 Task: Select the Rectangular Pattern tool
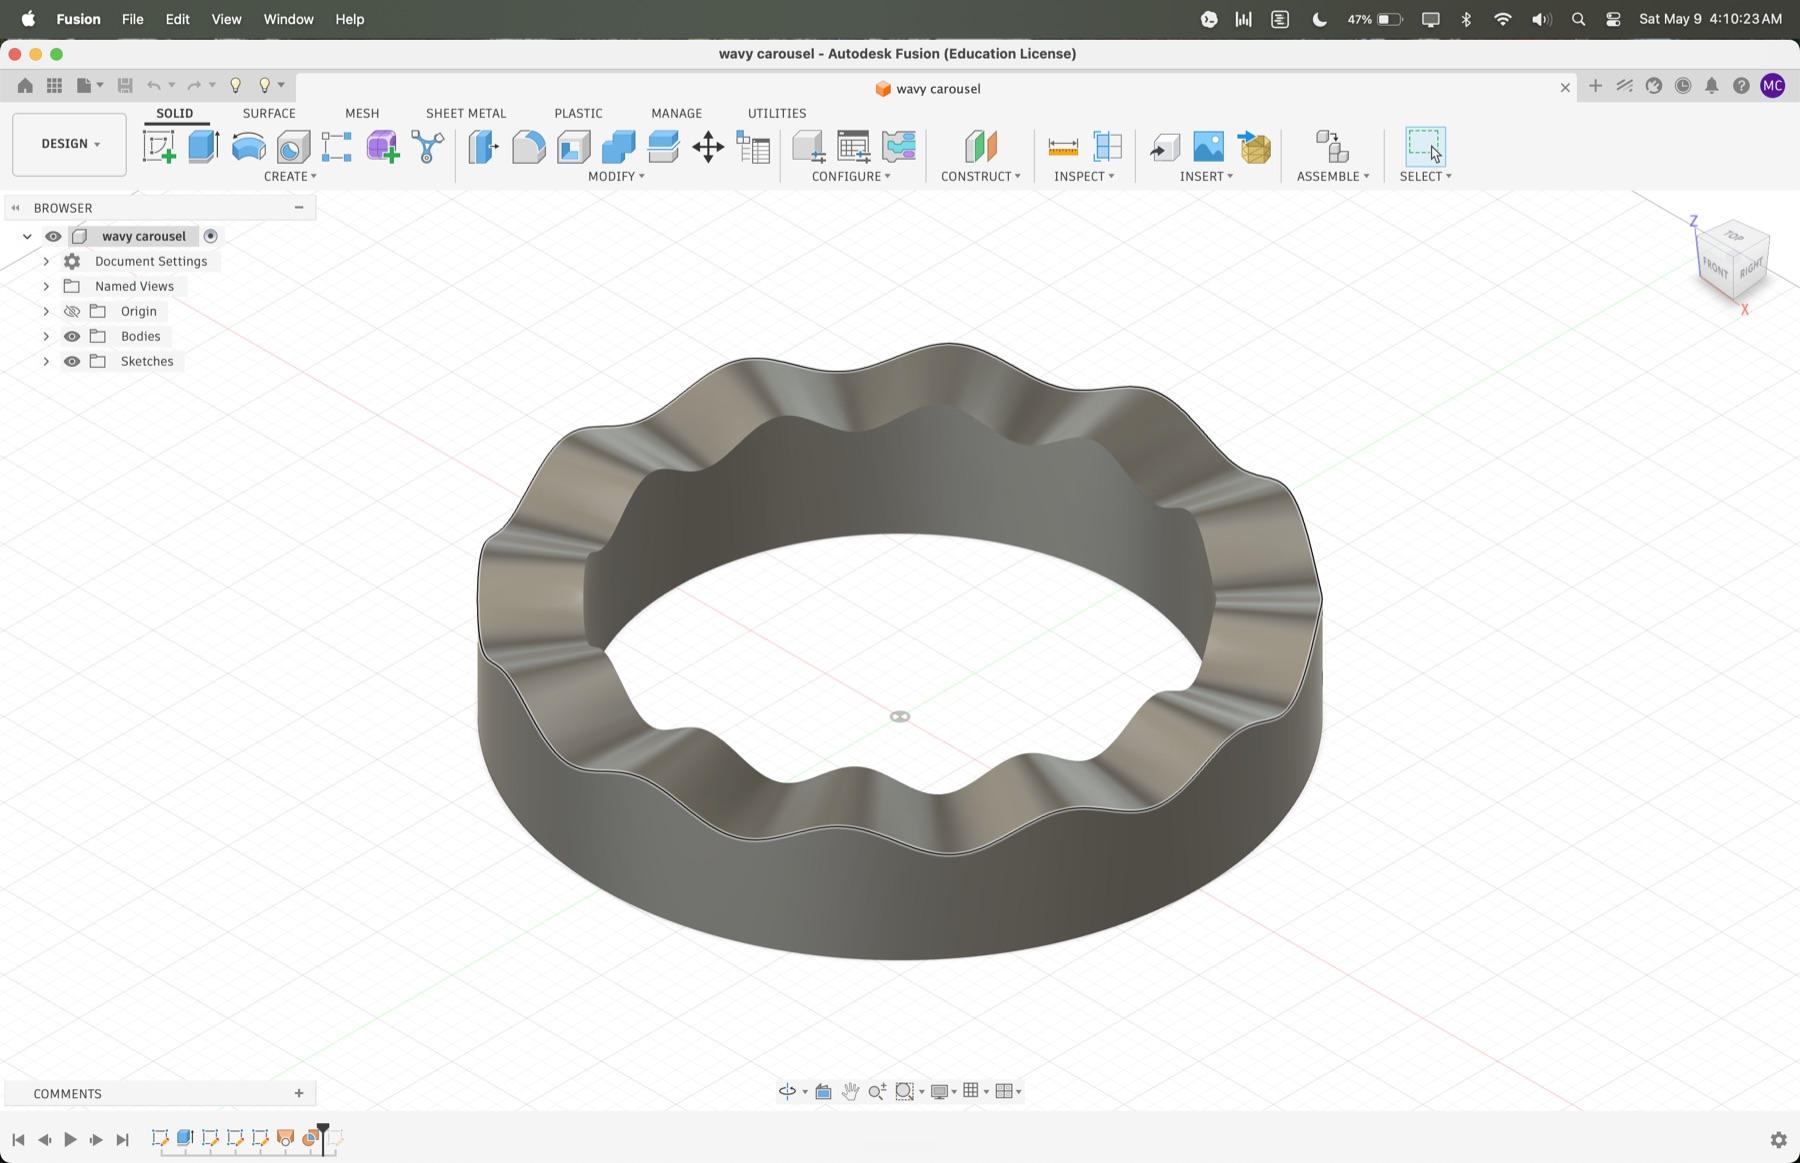(337, 147)
